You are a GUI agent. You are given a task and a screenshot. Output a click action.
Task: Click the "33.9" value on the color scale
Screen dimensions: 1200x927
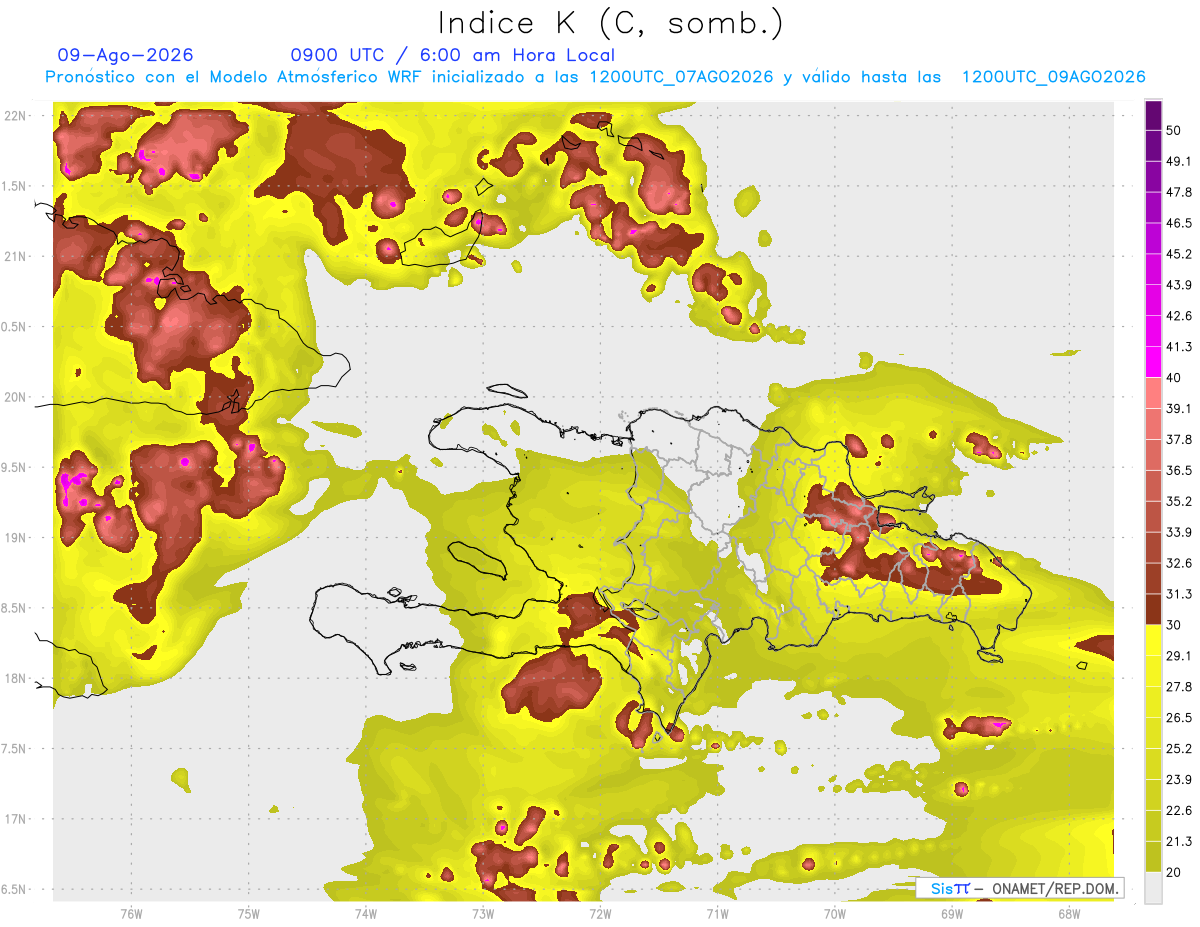point(1179,532)
